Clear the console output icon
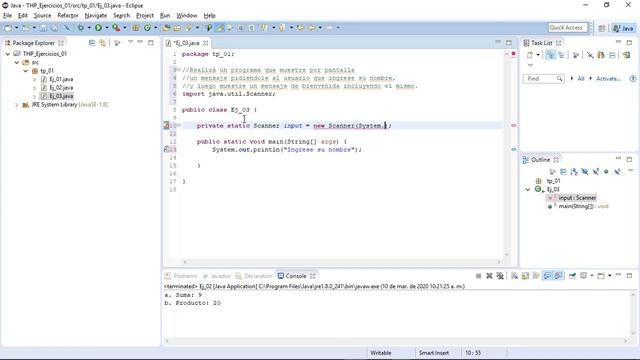Screen dimensions: 640x360 tap(514, 276)
